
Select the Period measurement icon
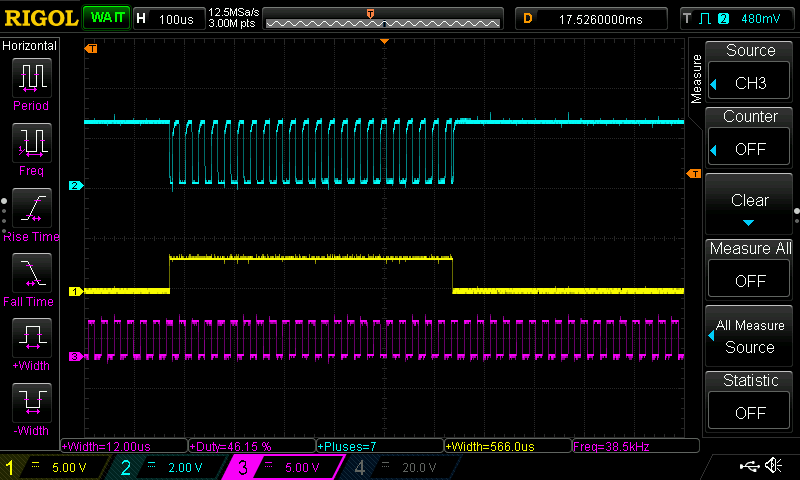tap(32, 78)
